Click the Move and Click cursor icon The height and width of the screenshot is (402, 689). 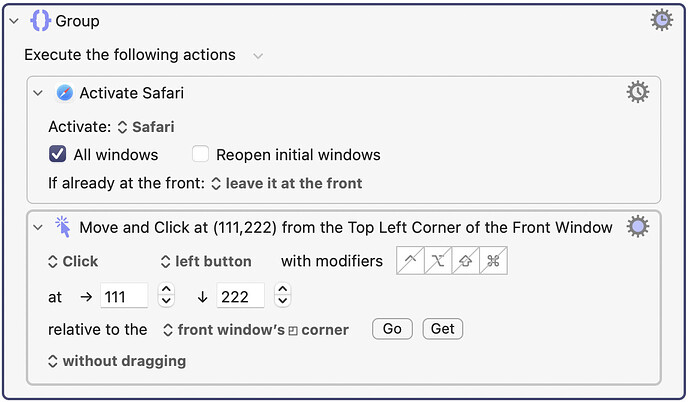64,227
